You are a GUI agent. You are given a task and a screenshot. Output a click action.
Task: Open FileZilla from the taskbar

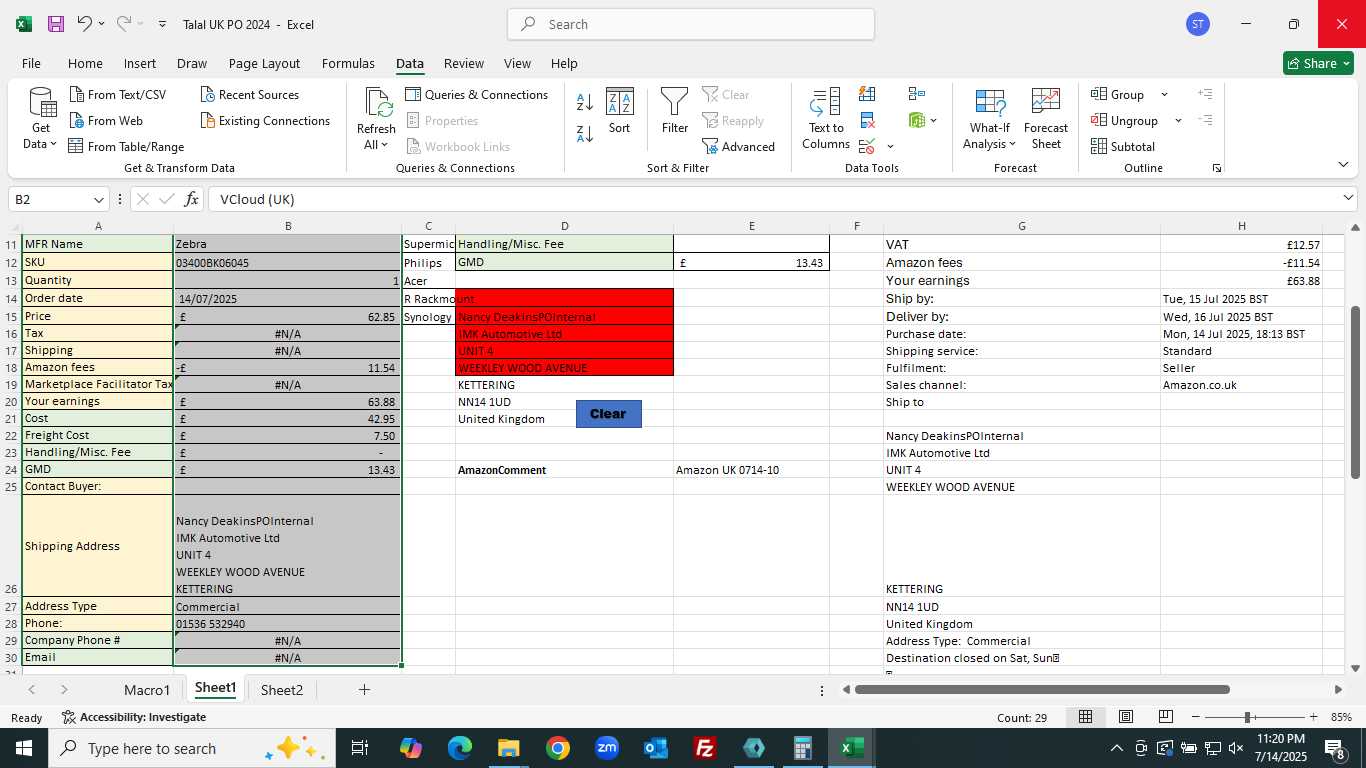705,748
